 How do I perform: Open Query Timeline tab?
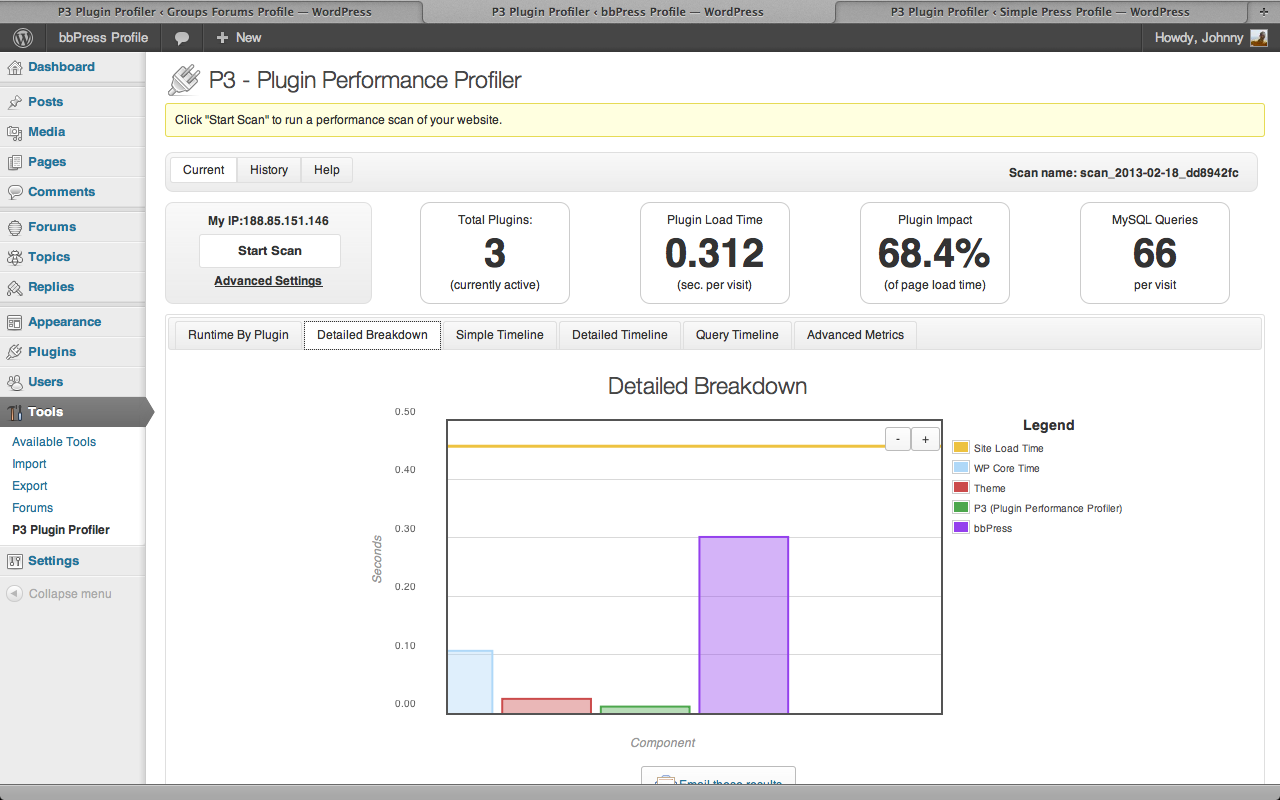(737, 335)
